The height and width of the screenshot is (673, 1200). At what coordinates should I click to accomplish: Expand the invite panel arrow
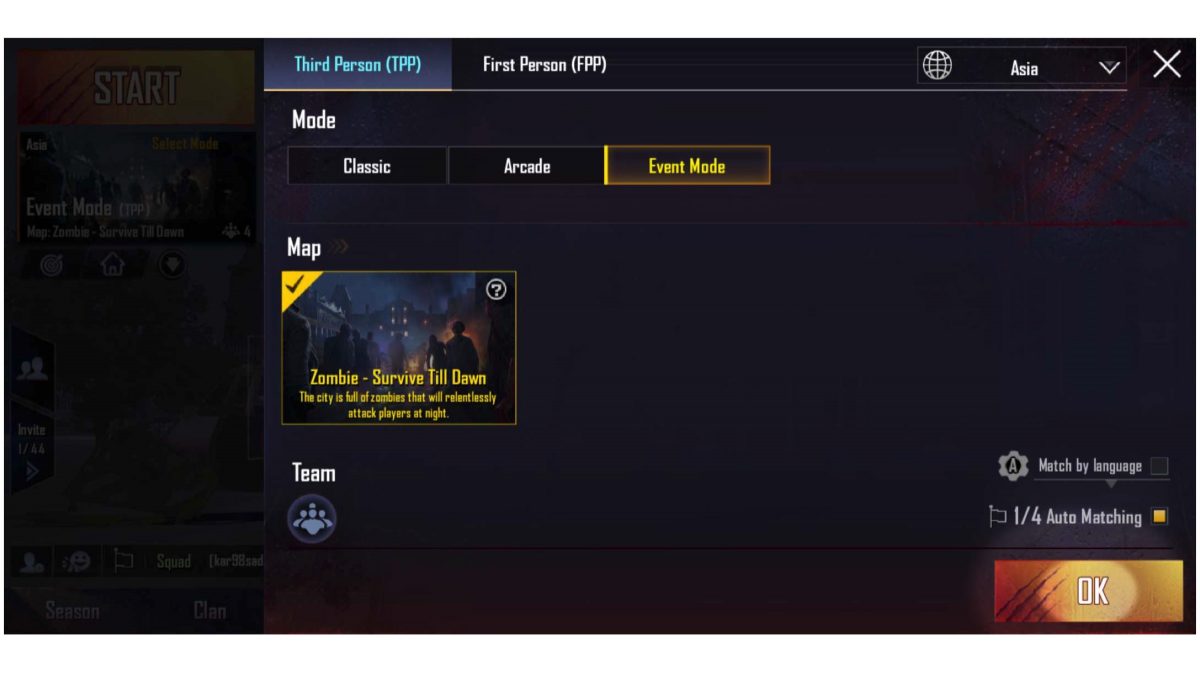(32, 471)
